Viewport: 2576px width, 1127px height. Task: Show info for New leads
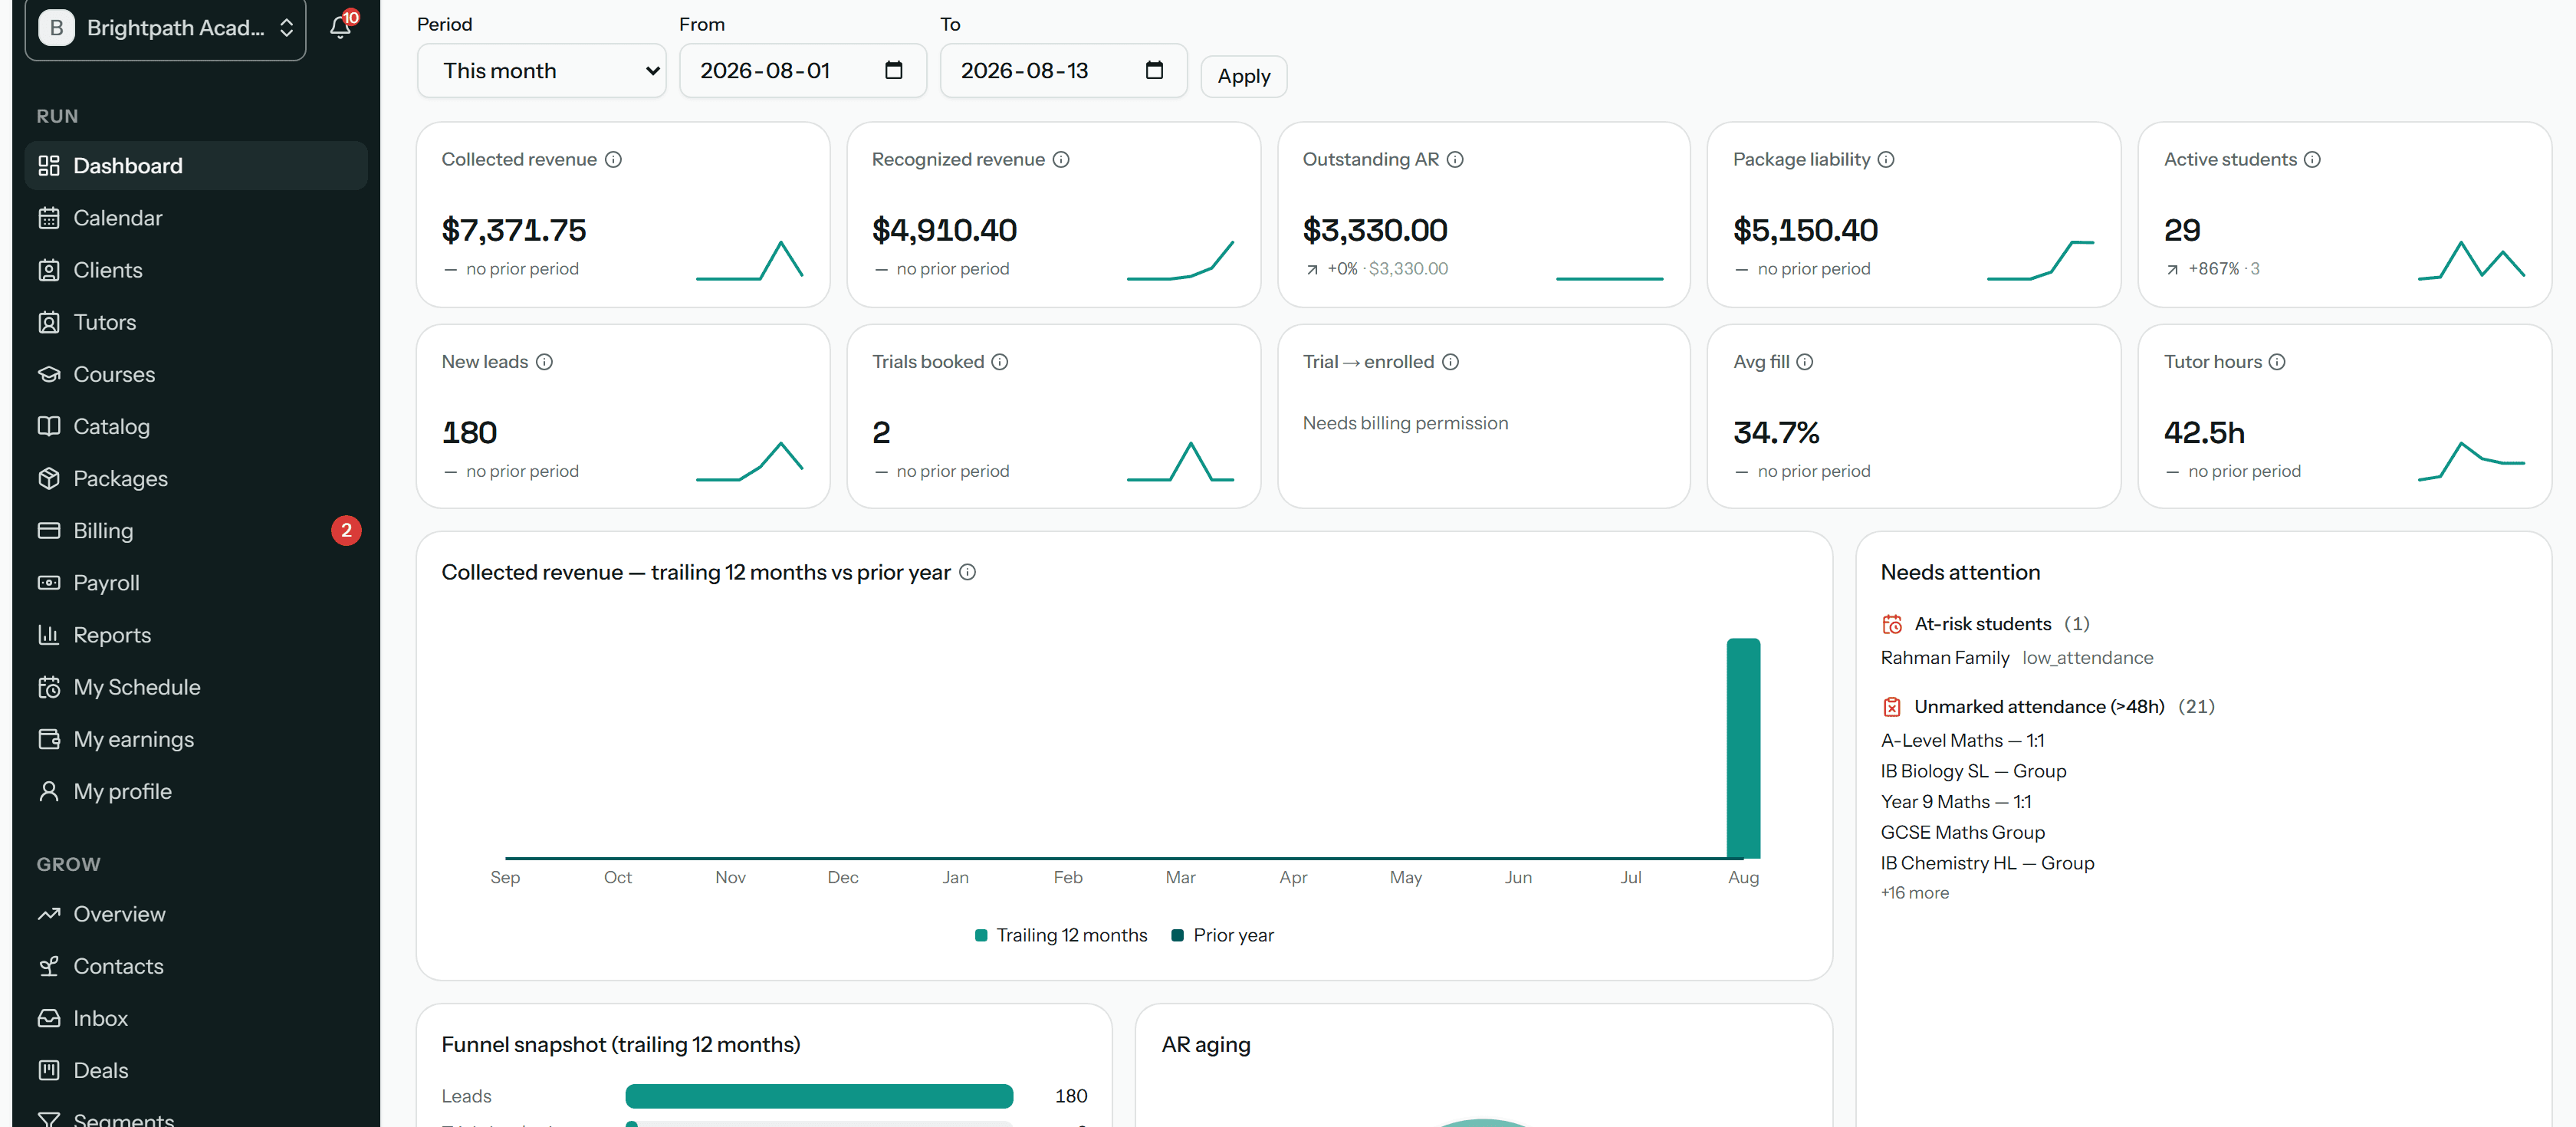pos(544,362)
